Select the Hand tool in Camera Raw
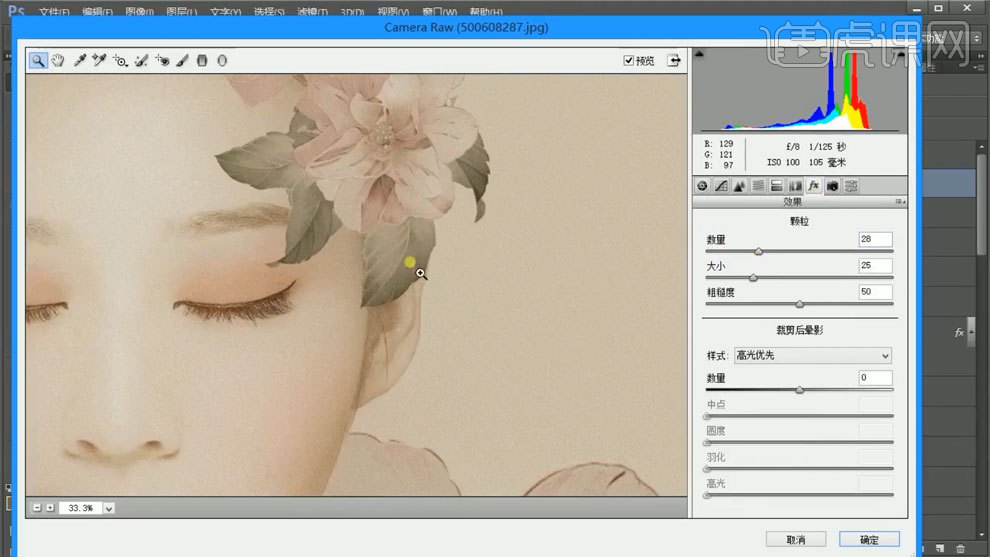990x557 pixels. coord(58,60)
